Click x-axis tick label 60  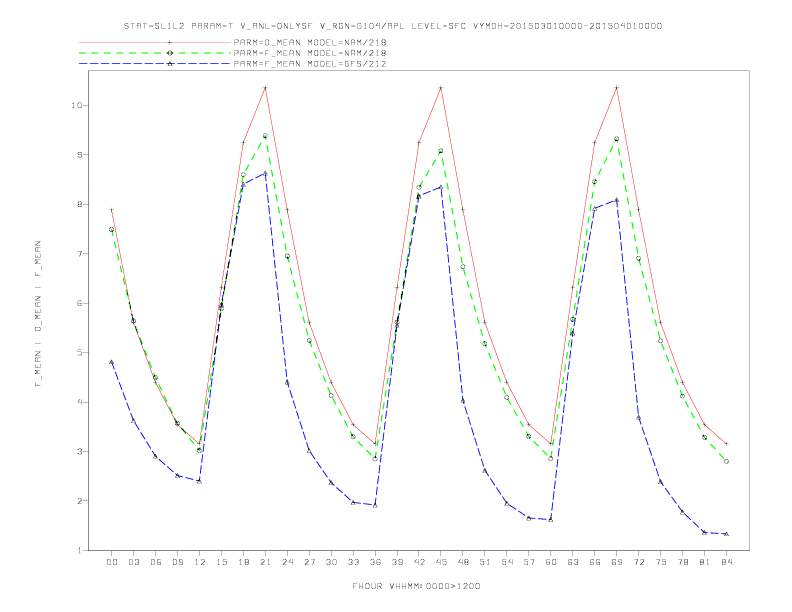coord(551,562)
